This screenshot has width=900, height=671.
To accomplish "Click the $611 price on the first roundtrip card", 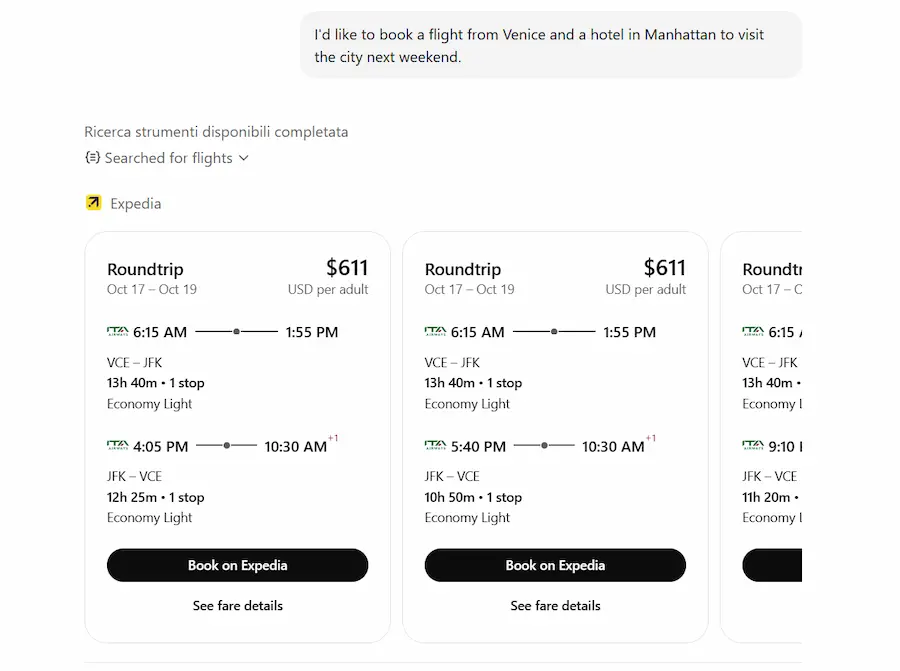I will (347, 268).
